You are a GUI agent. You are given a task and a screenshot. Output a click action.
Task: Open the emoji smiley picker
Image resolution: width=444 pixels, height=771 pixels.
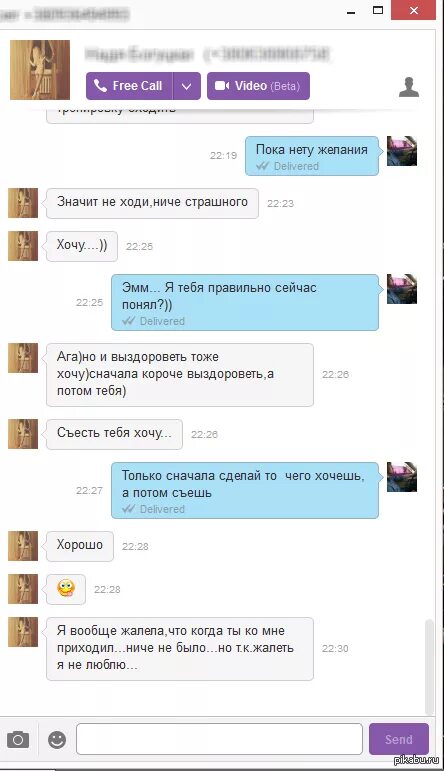pyautogui.click(x=57, y=739)
